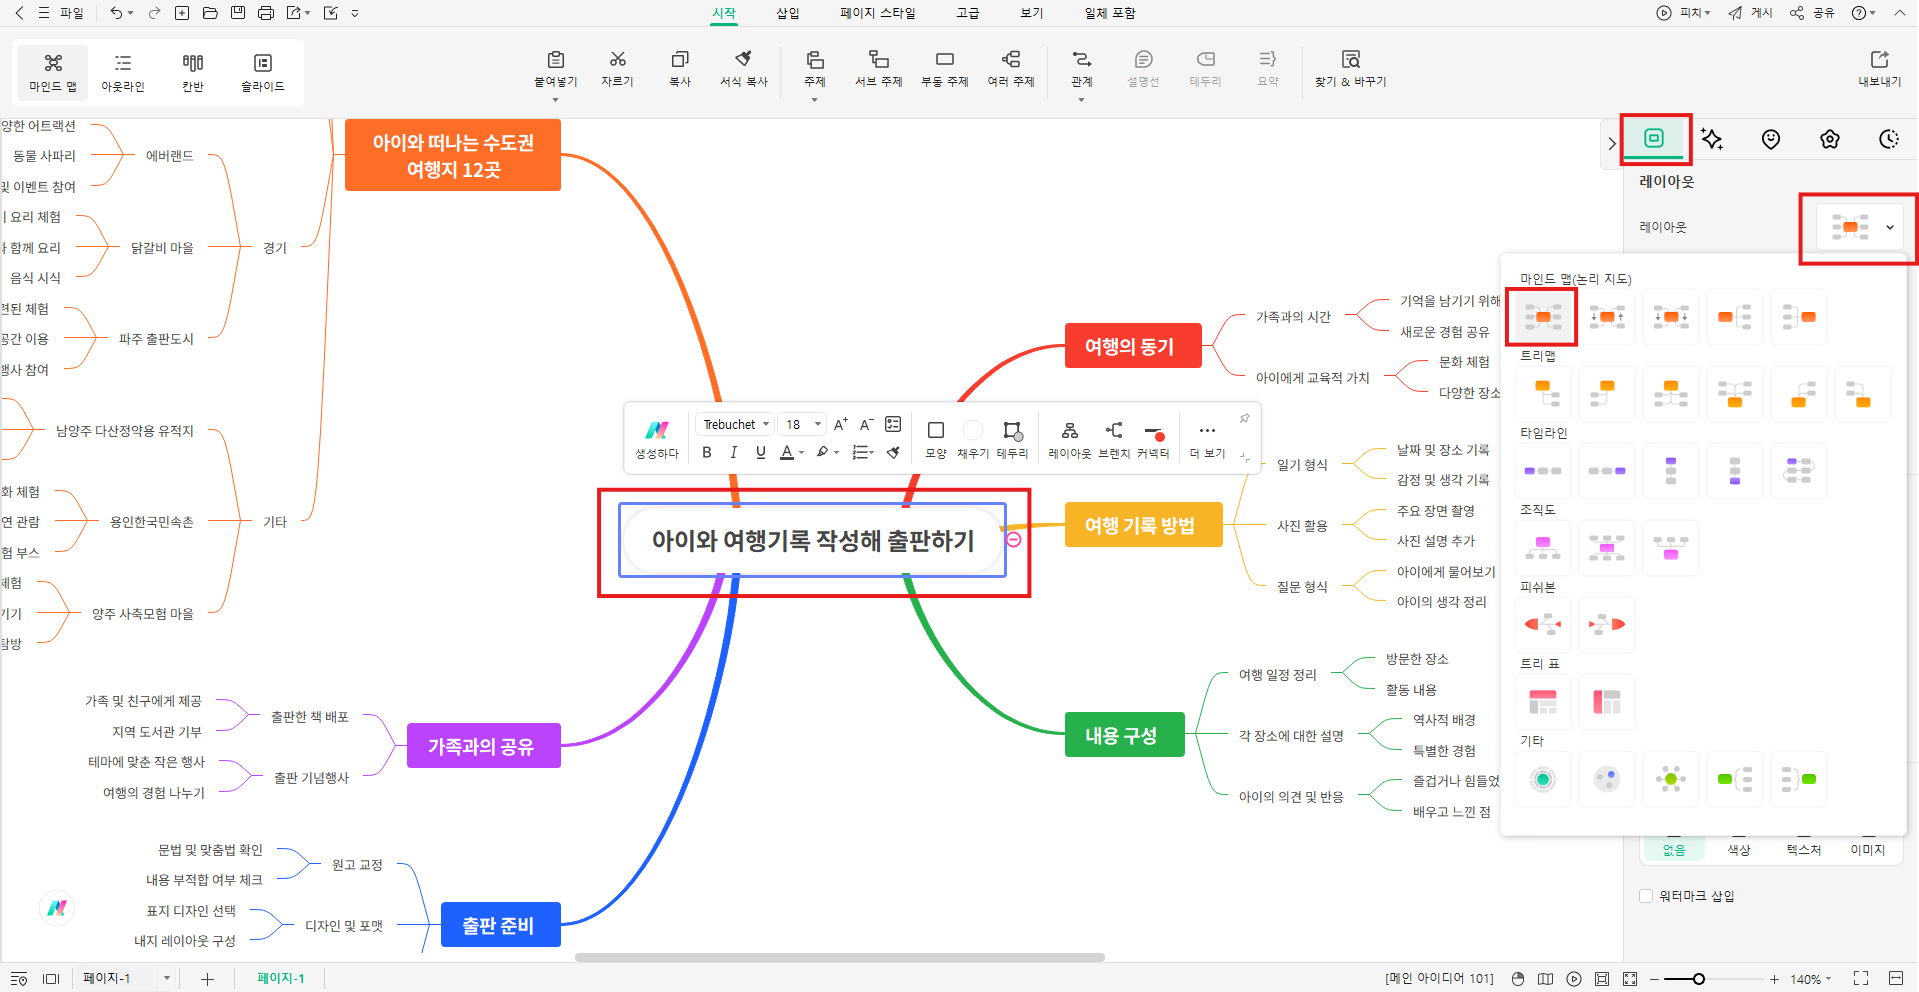Viewport: 1919px width, 992px height.
Task: Click the Fill (채우기) color circle
Action: [x=973, y=430]
